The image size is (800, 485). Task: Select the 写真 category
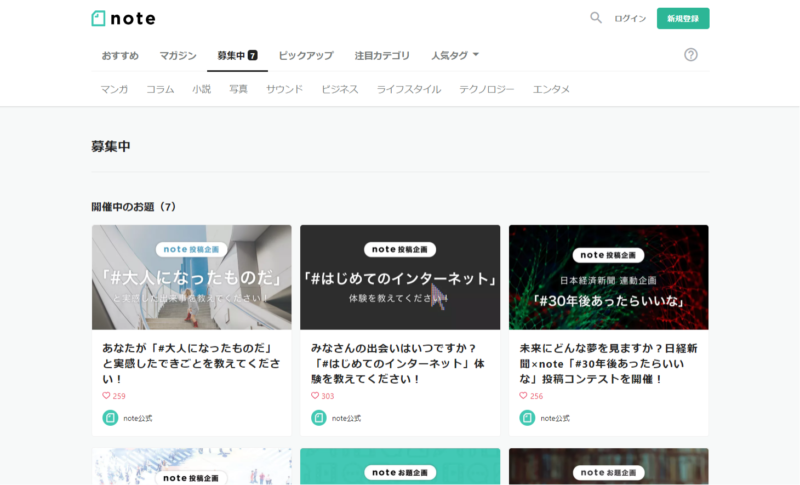238,89
